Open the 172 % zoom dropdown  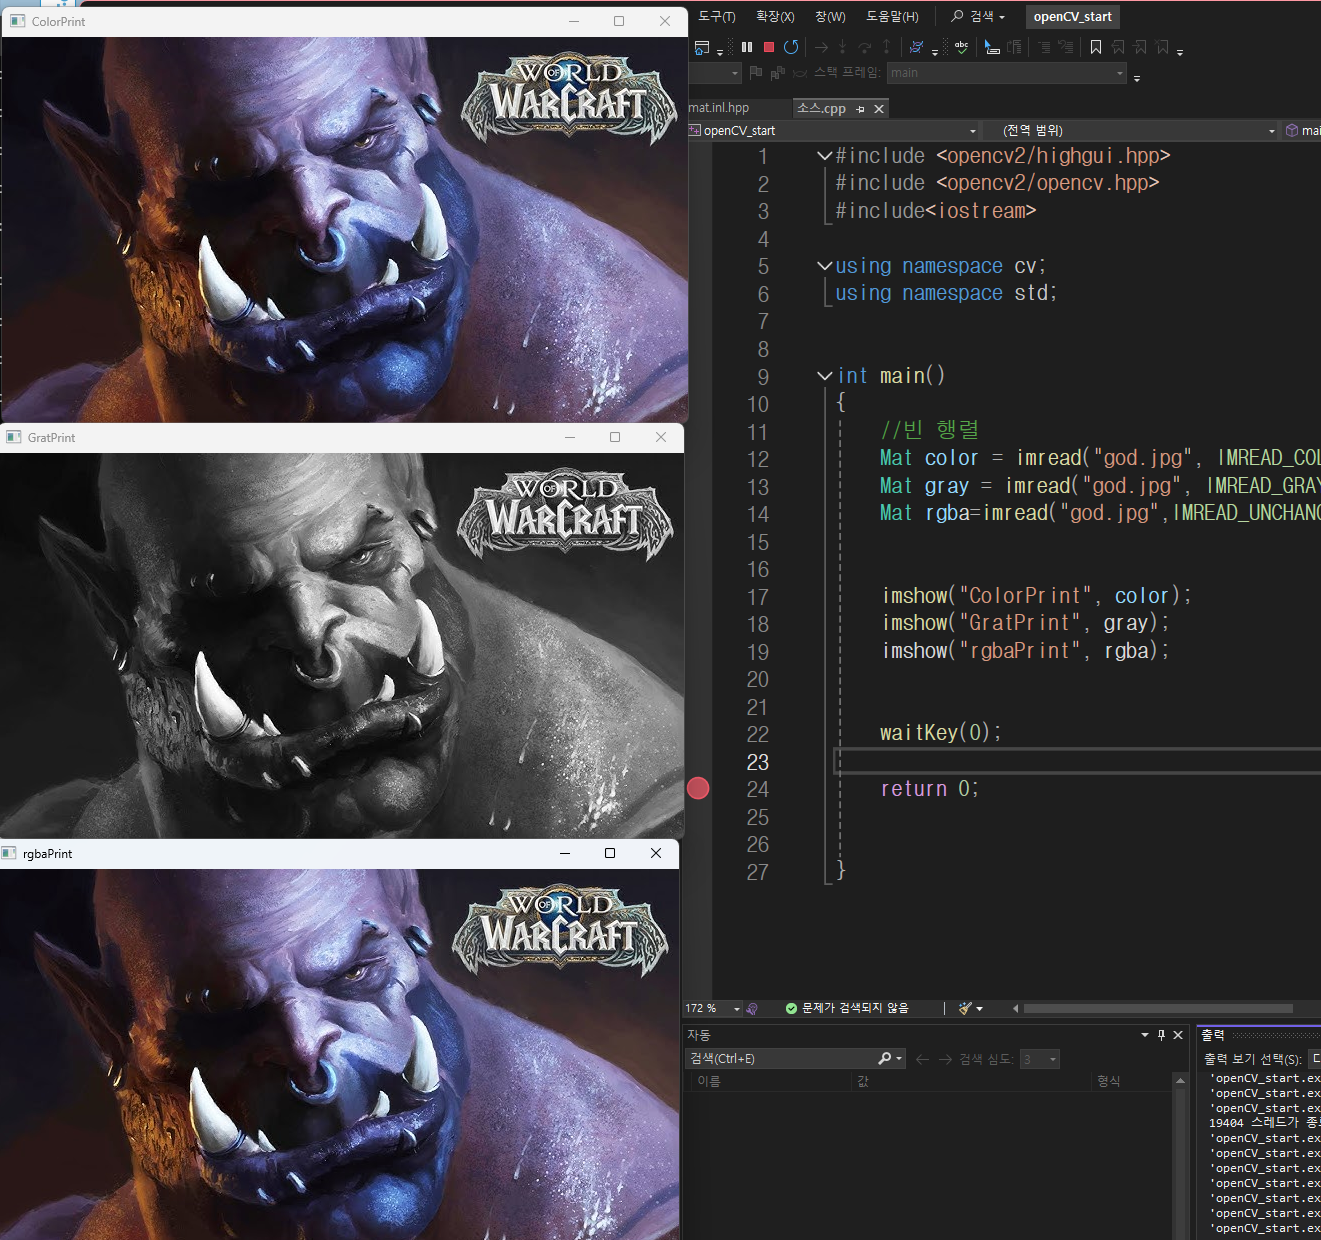tap(737, 1008)
